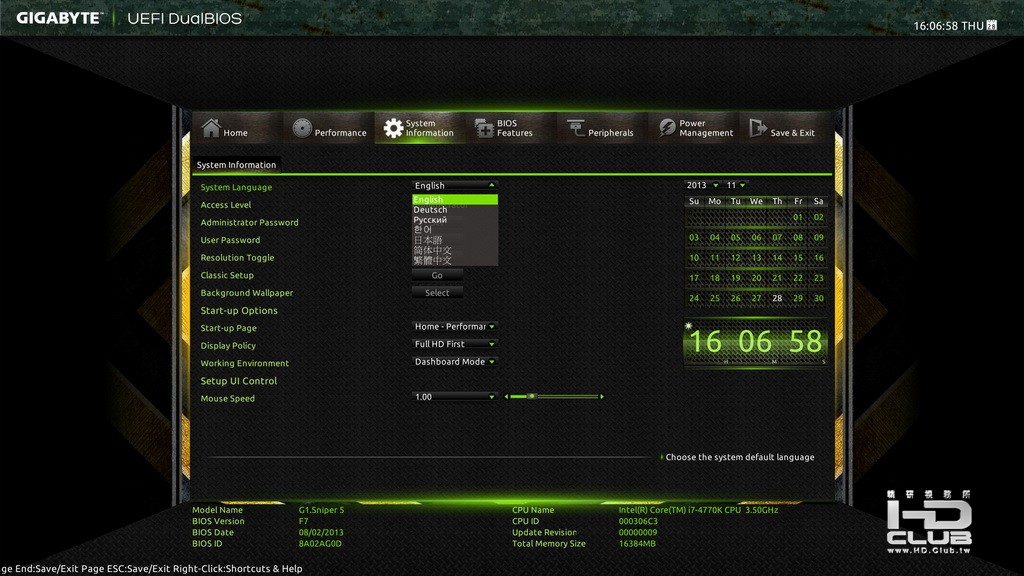
Task: Click slider left arrow to decrease mouse speed
Action: (506, 396)
